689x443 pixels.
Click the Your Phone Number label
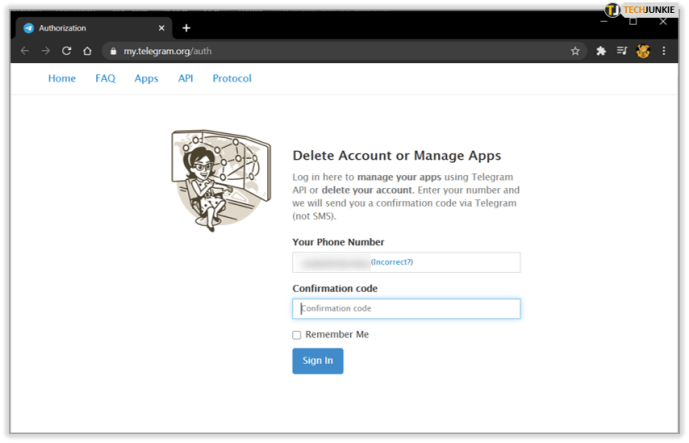click(x=338, y=242)
